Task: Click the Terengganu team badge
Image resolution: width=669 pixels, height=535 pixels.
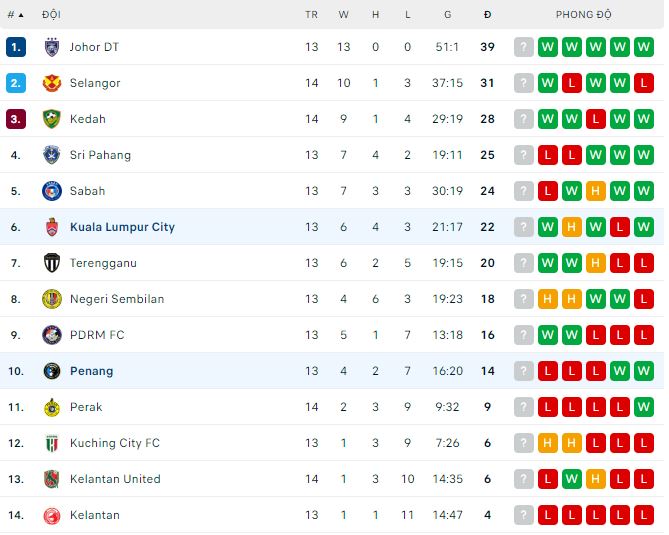Action: pyautogui.click(x=52, y=263)
